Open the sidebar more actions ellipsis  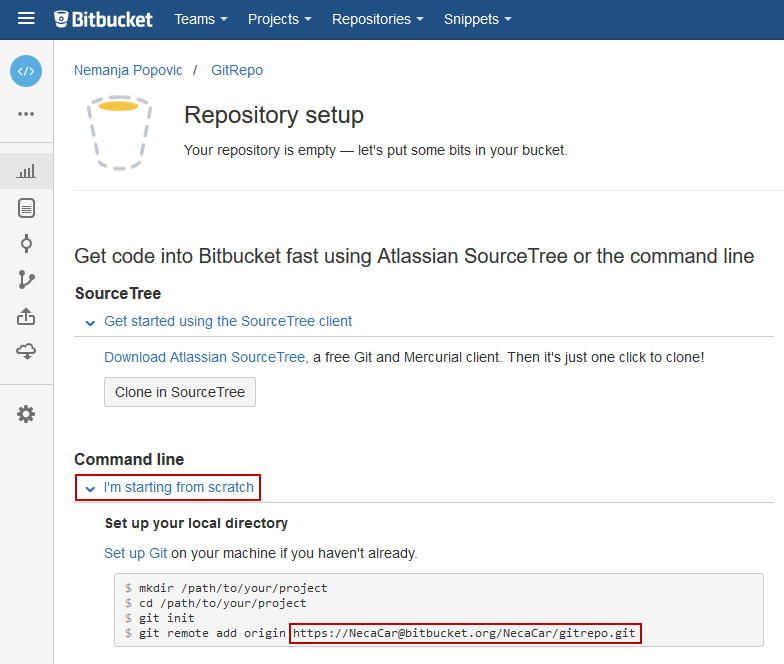pyautogui.click(x=26, y=114)
